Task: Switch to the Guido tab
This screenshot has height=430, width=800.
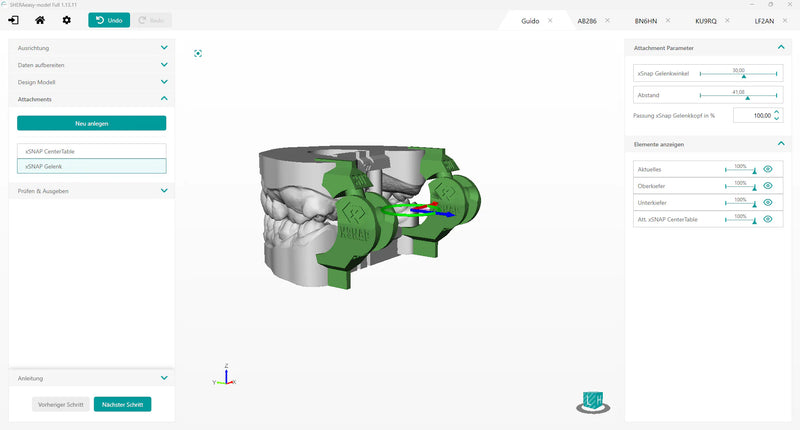Action: [530, 21]
